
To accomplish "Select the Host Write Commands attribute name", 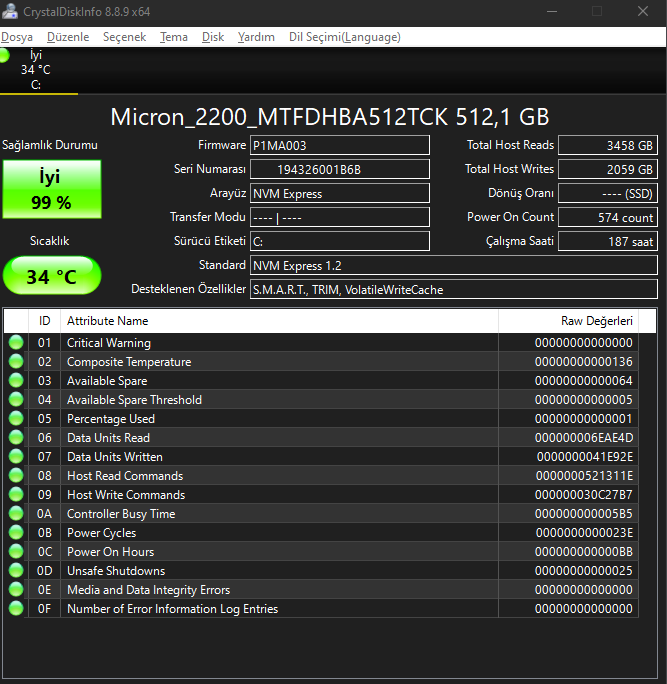I will click(x=126, y=495).
